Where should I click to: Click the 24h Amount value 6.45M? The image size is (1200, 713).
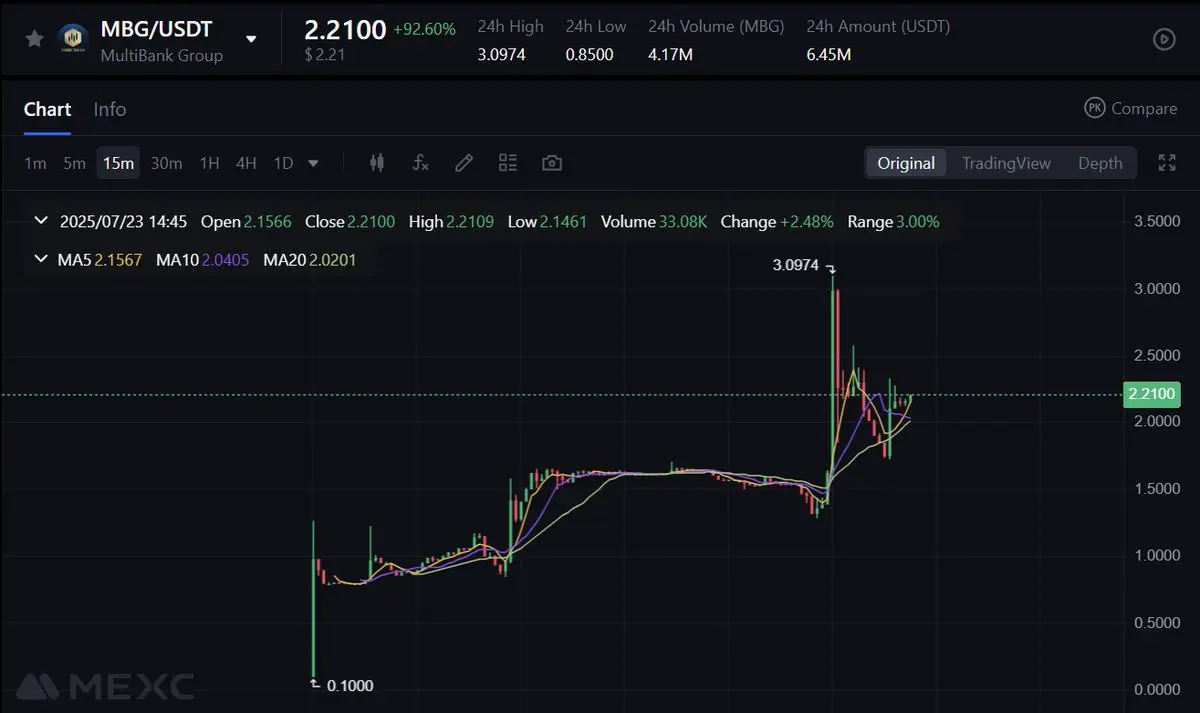tap(828, 54)
